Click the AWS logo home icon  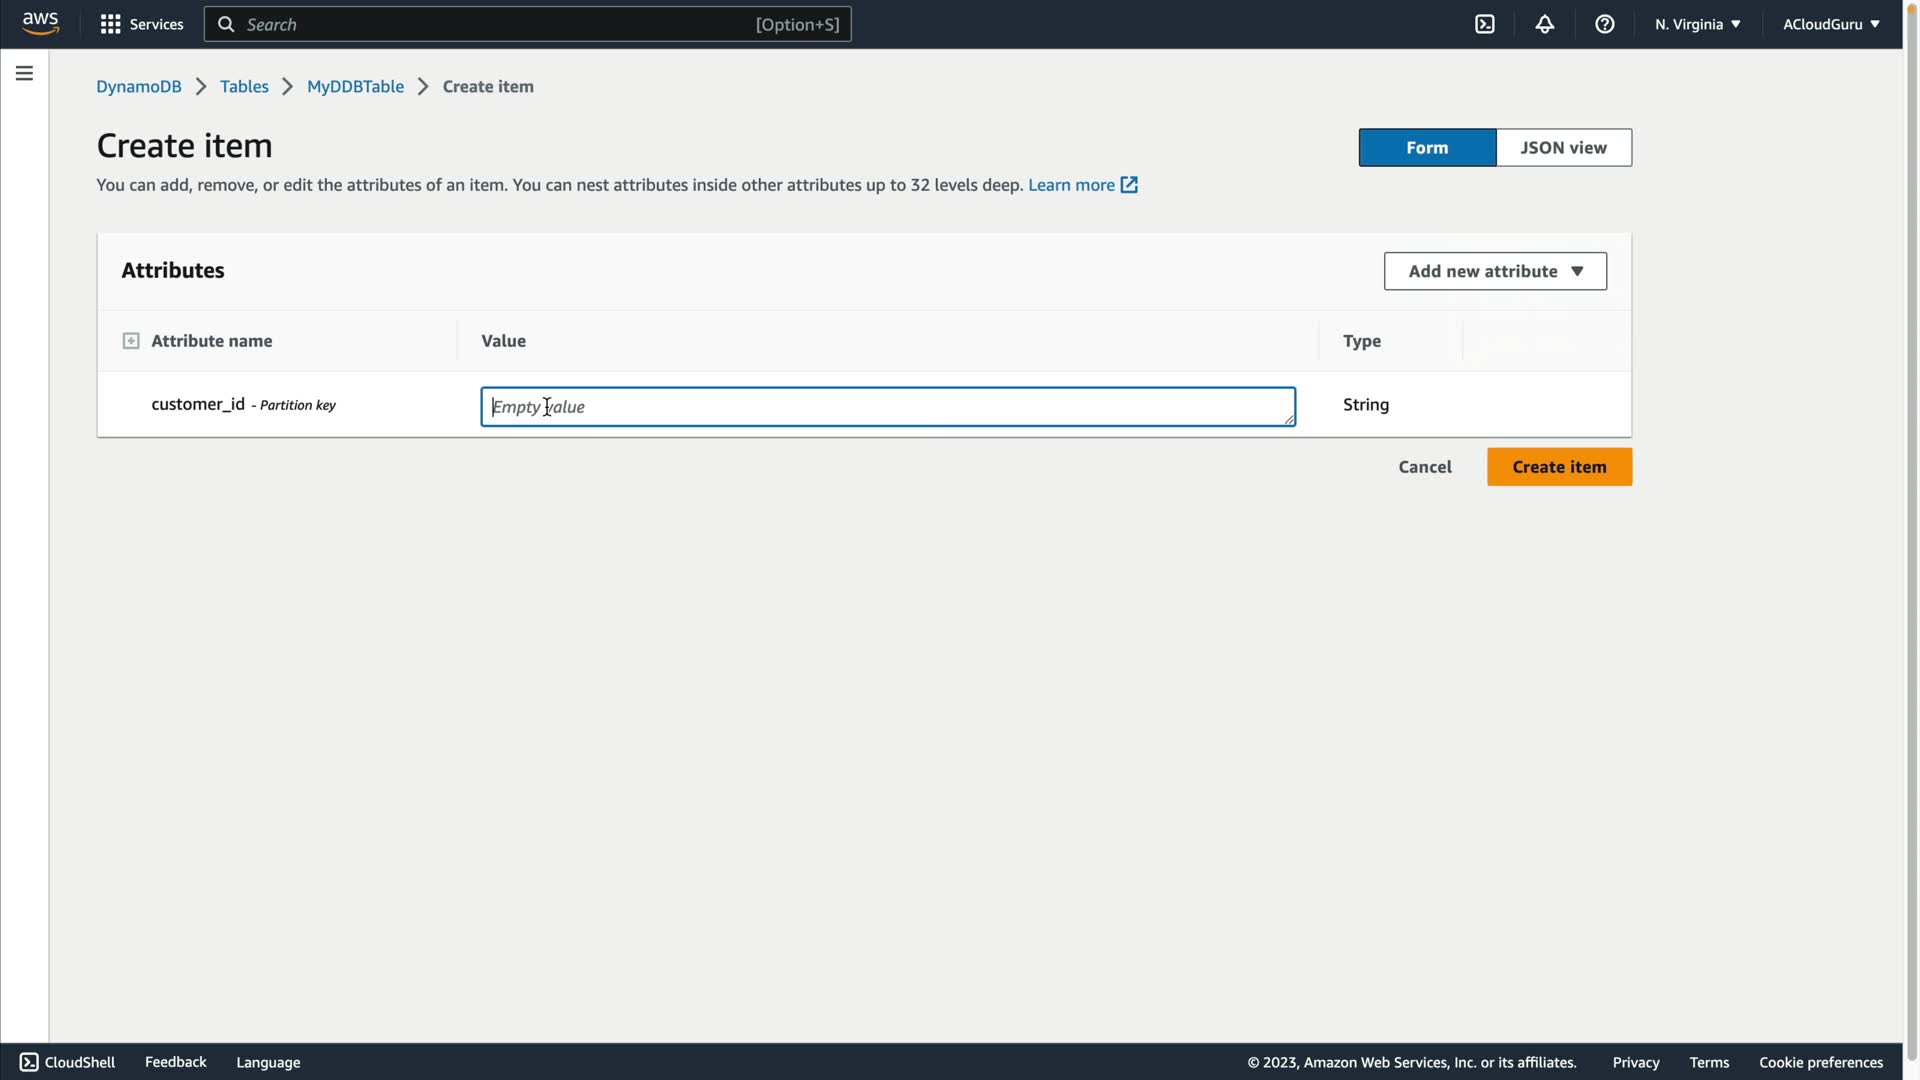pos(40,23)
